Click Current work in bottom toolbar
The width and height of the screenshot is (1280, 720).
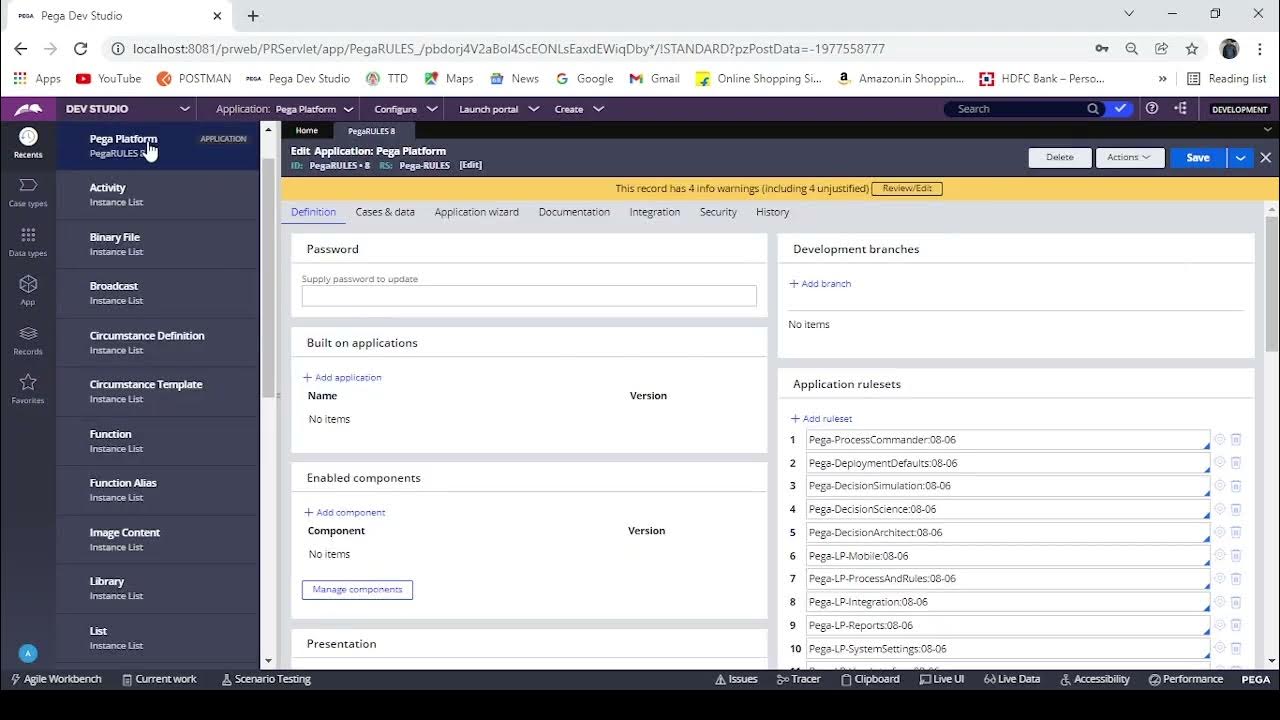[x=159, y=679]
